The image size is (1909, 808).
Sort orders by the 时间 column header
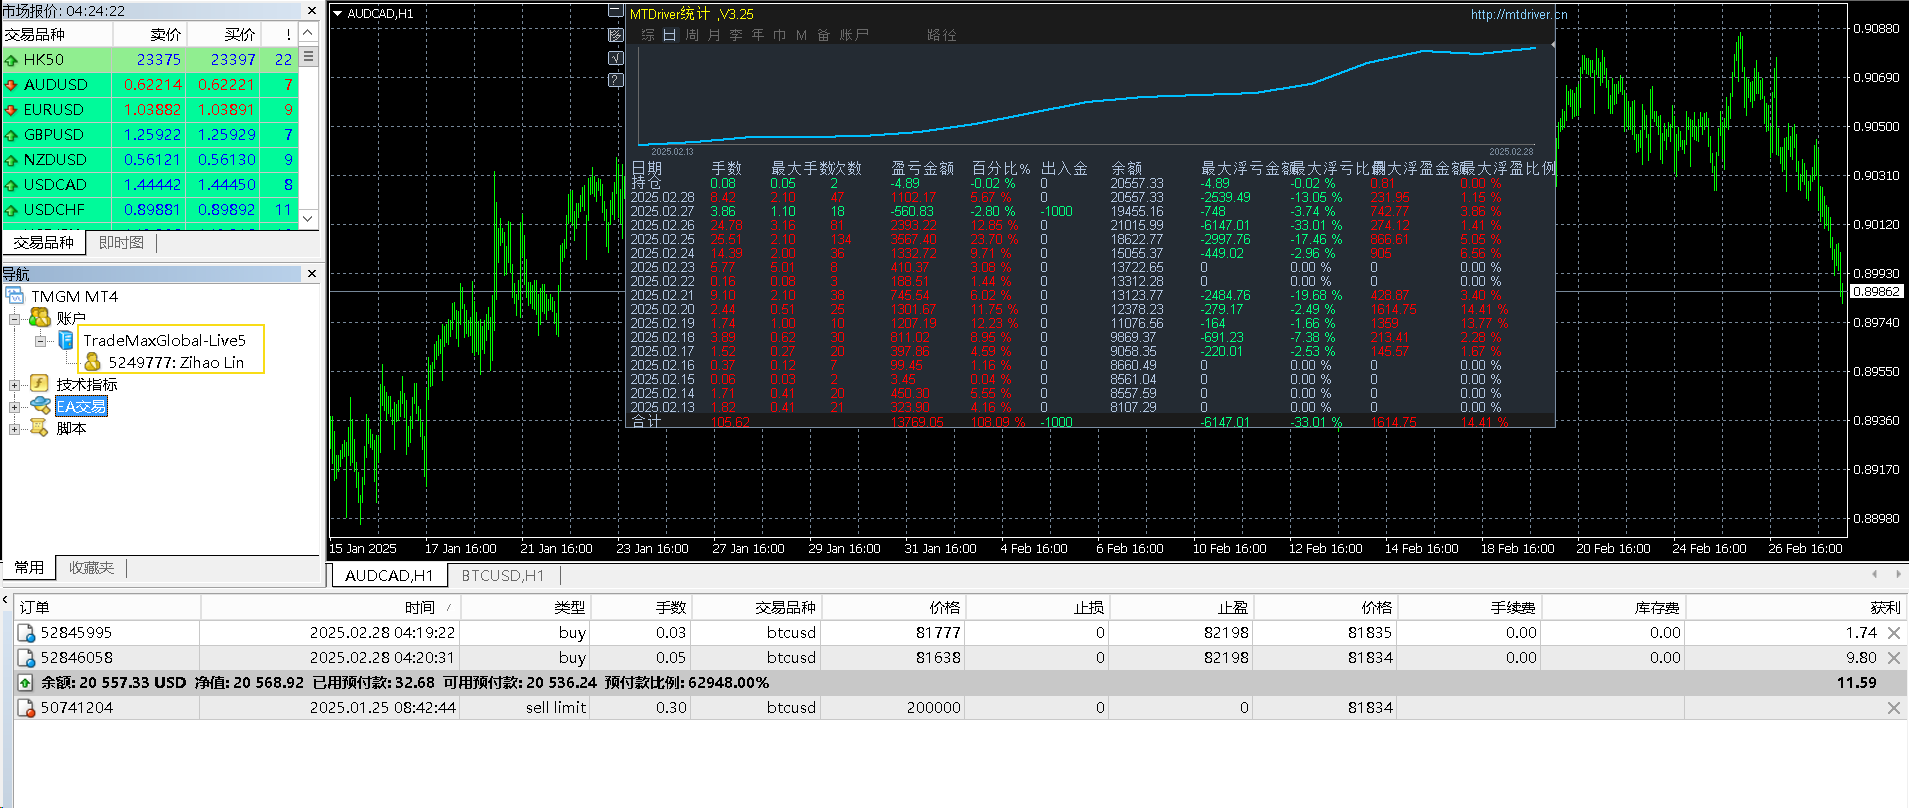[x=331, y=608]
